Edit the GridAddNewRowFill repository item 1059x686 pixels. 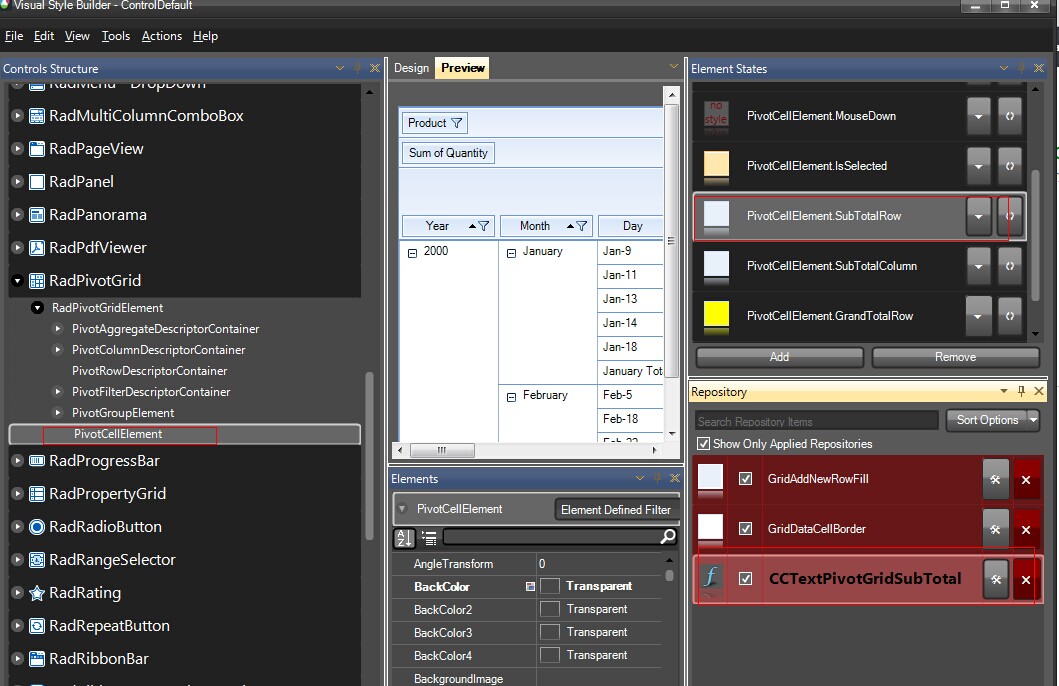[996, 479]
